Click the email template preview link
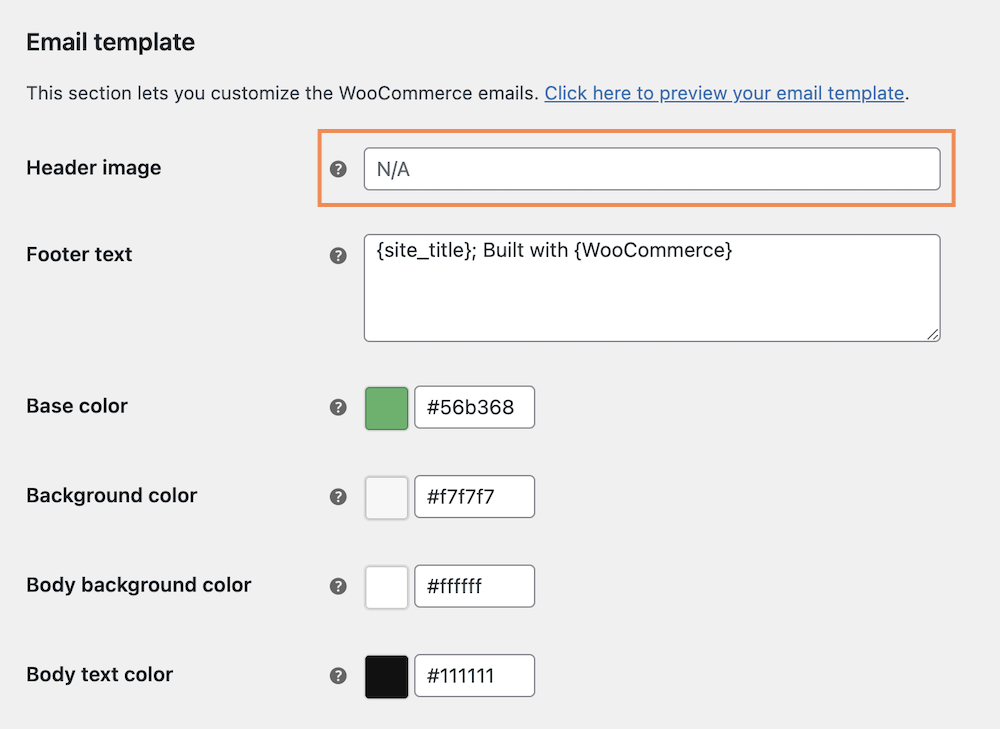The width and height of the screenshot is (1000, 729). coord(723,92)
